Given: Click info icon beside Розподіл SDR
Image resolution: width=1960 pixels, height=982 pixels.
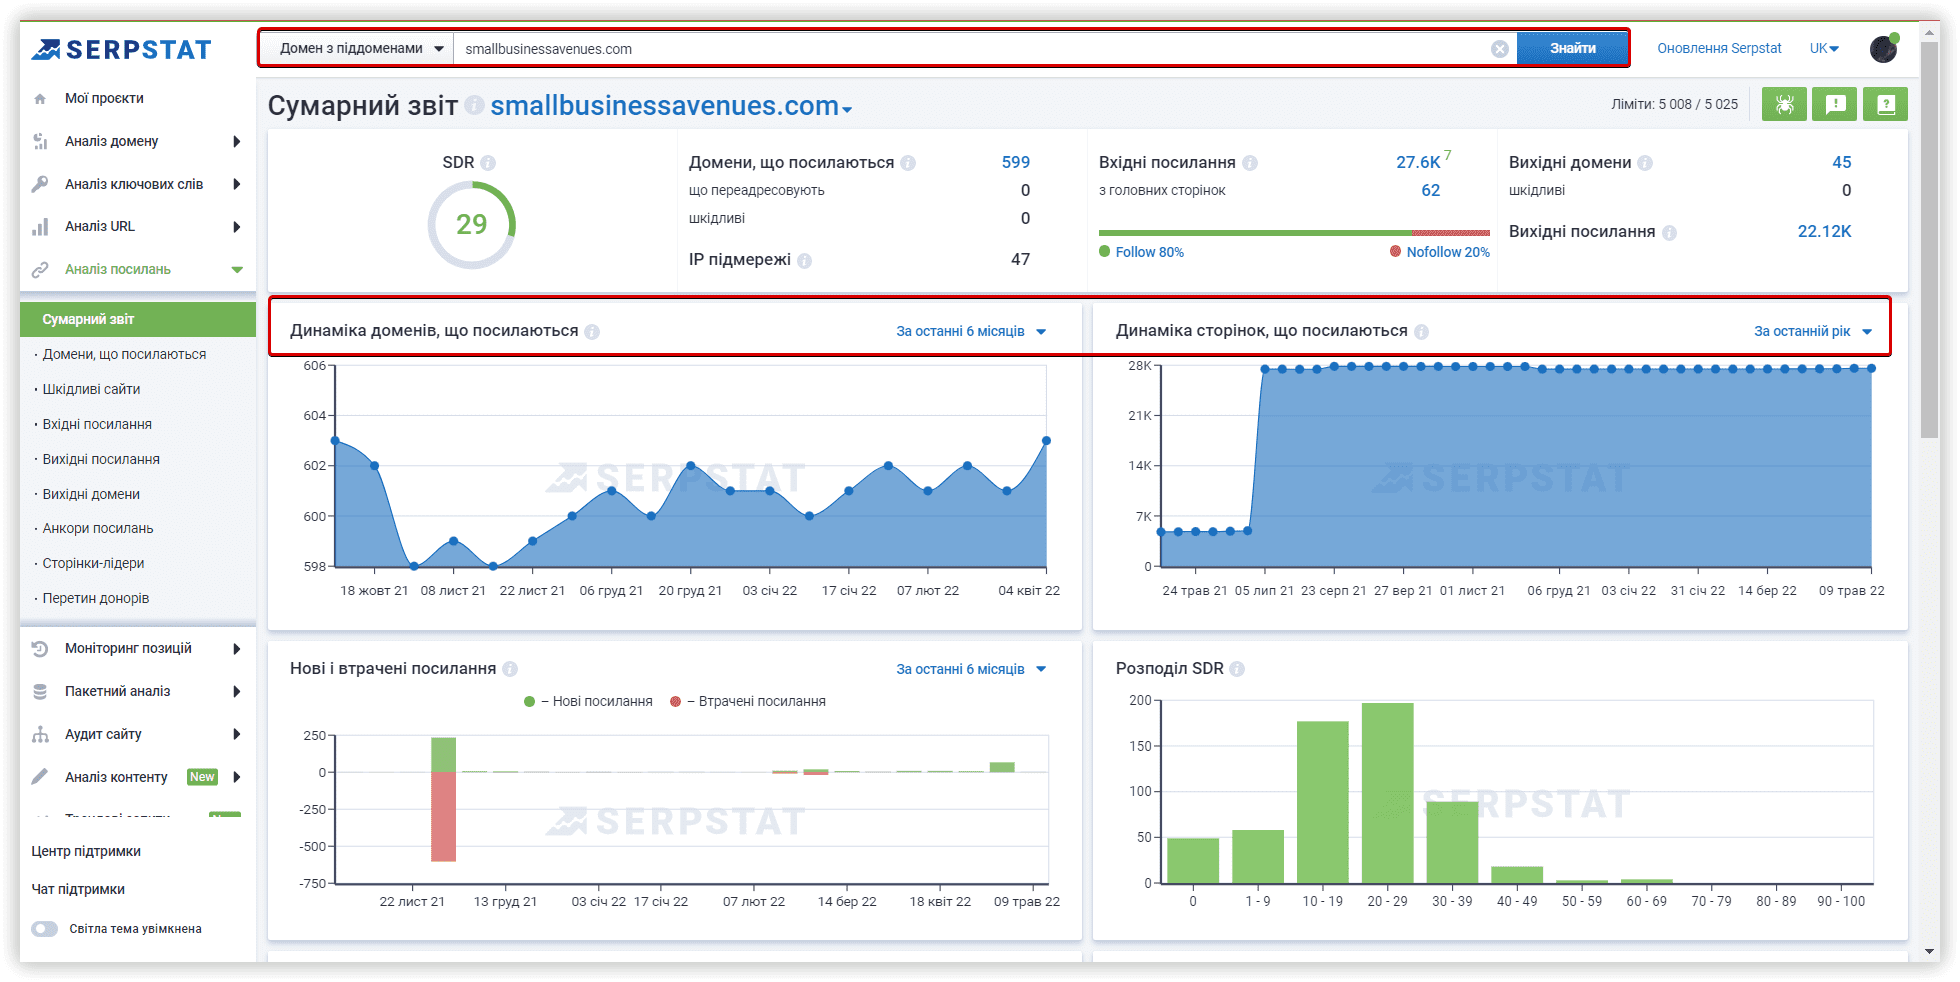Looking at the screenshot, I should 1237,669.
